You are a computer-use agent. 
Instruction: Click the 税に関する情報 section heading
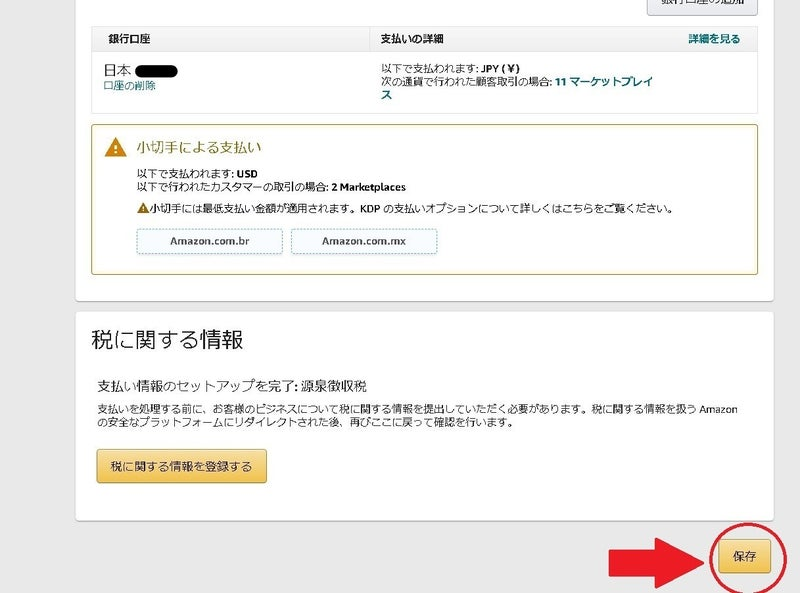tap(167, 340)
